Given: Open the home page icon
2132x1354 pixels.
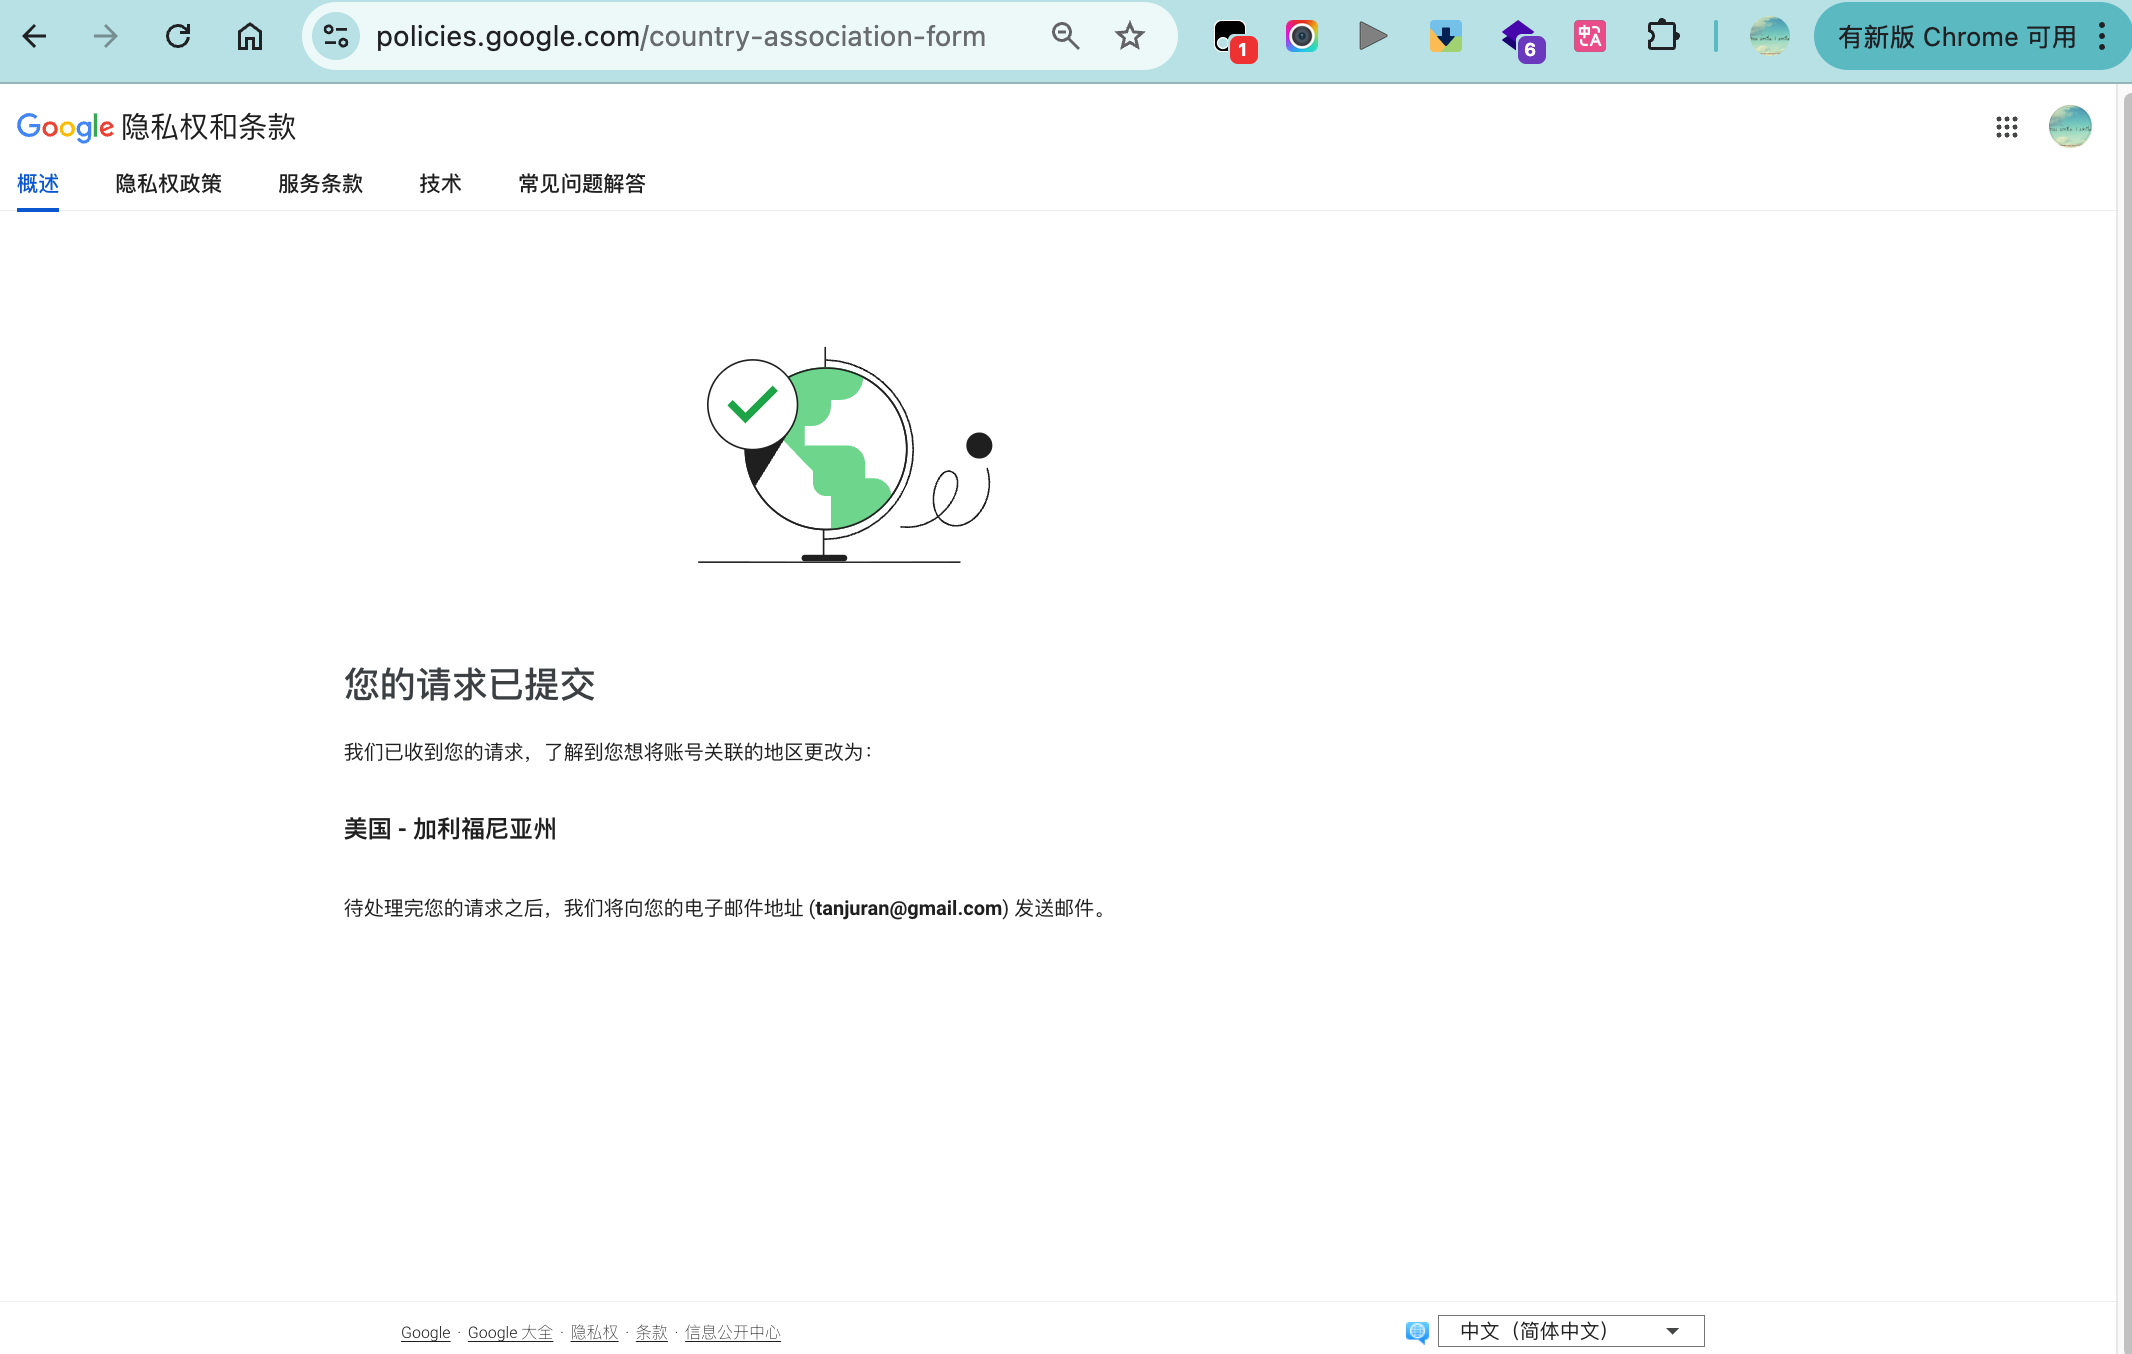Looking at the screenshot, I should pos(249,37).
